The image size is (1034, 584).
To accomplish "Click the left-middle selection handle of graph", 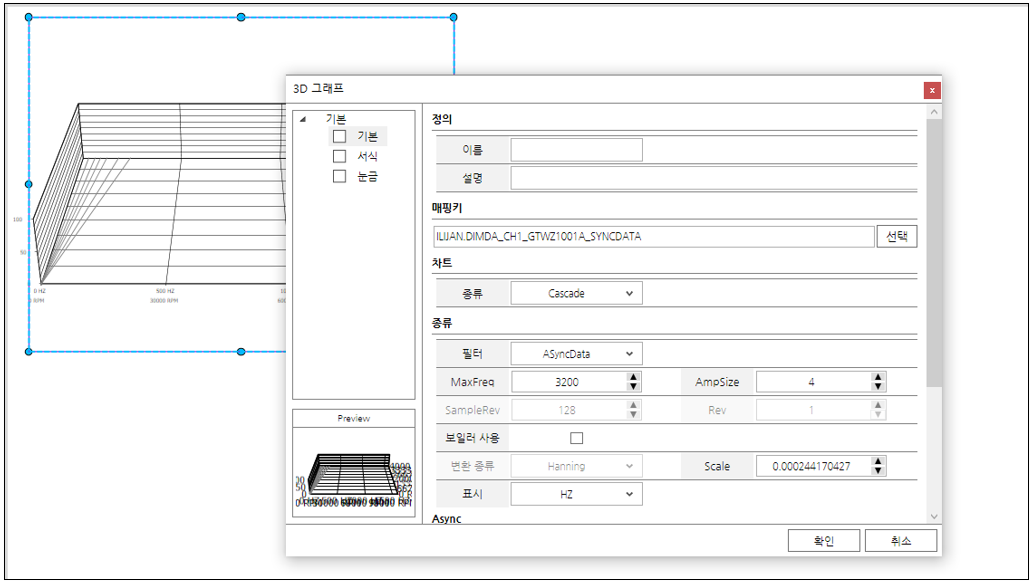I will point(28,185).
